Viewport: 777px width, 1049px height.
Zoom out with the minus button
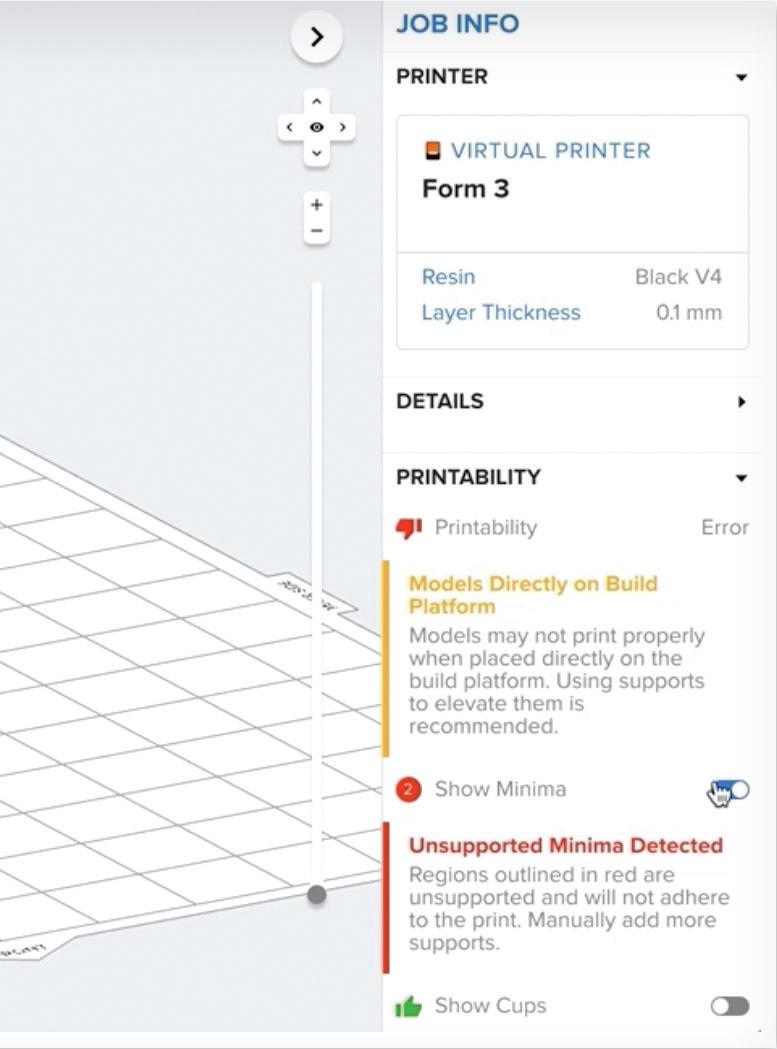click(317, 231)
